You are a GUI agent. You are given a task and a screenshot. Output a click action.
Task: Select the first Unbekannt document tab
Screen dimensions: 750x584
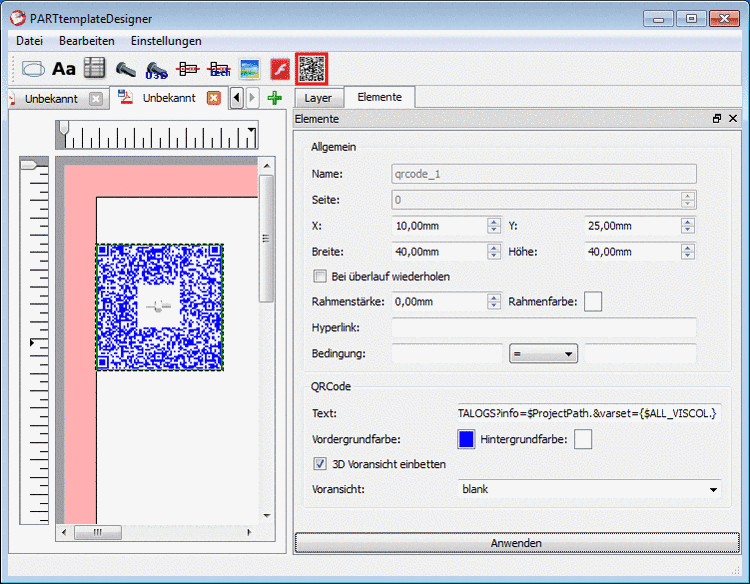51,99
